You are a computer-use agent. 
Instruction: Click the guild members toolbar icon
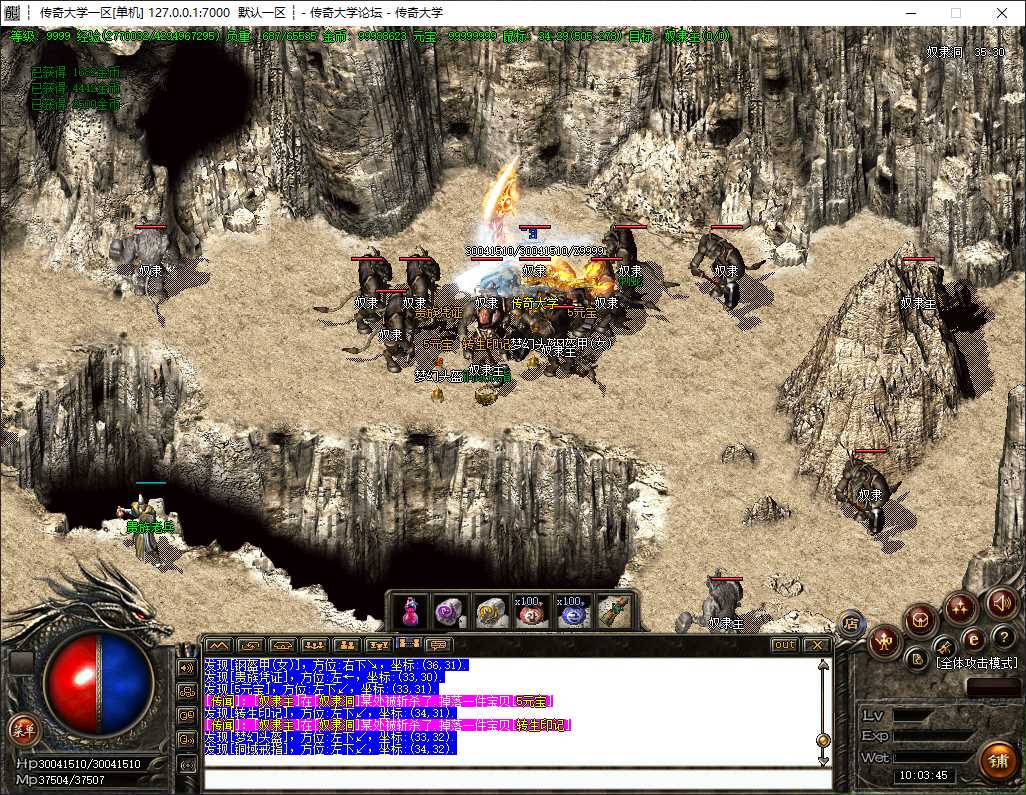pyautogui.click(x=378, y=645)
